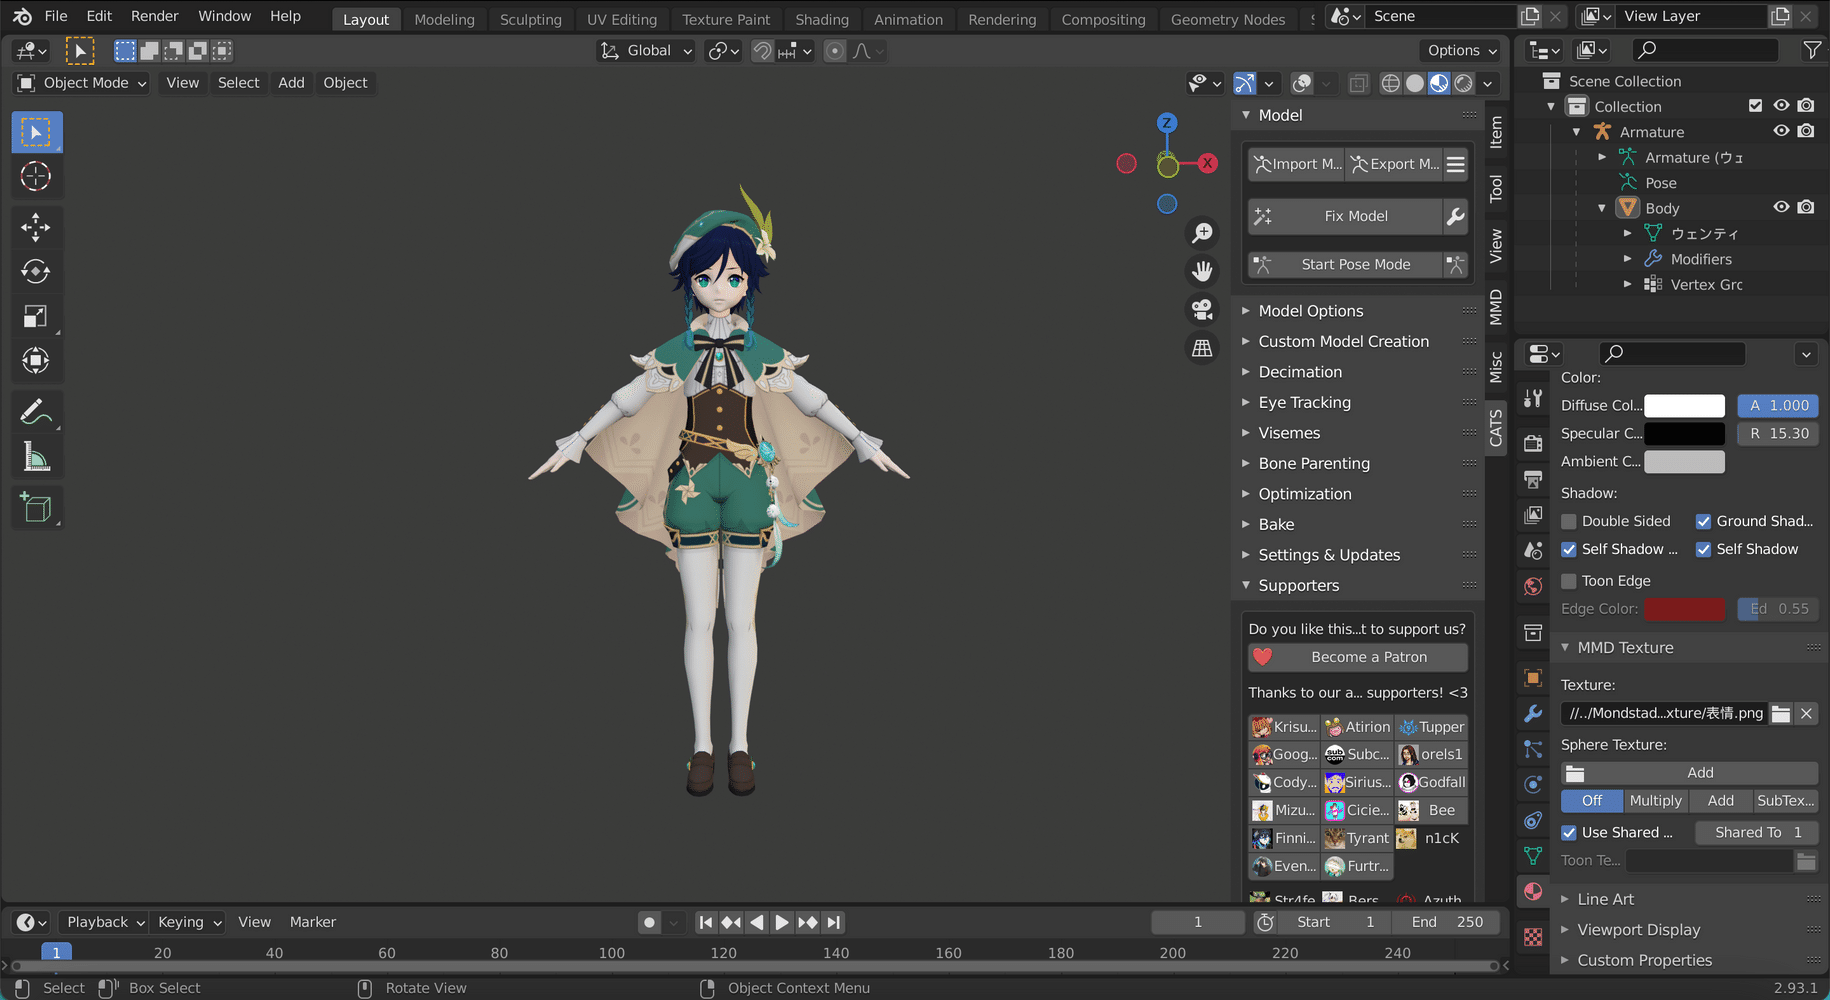Activate the Scale tool
This screenshot has height=1000, width=1830.
click(x=36, y=317)
